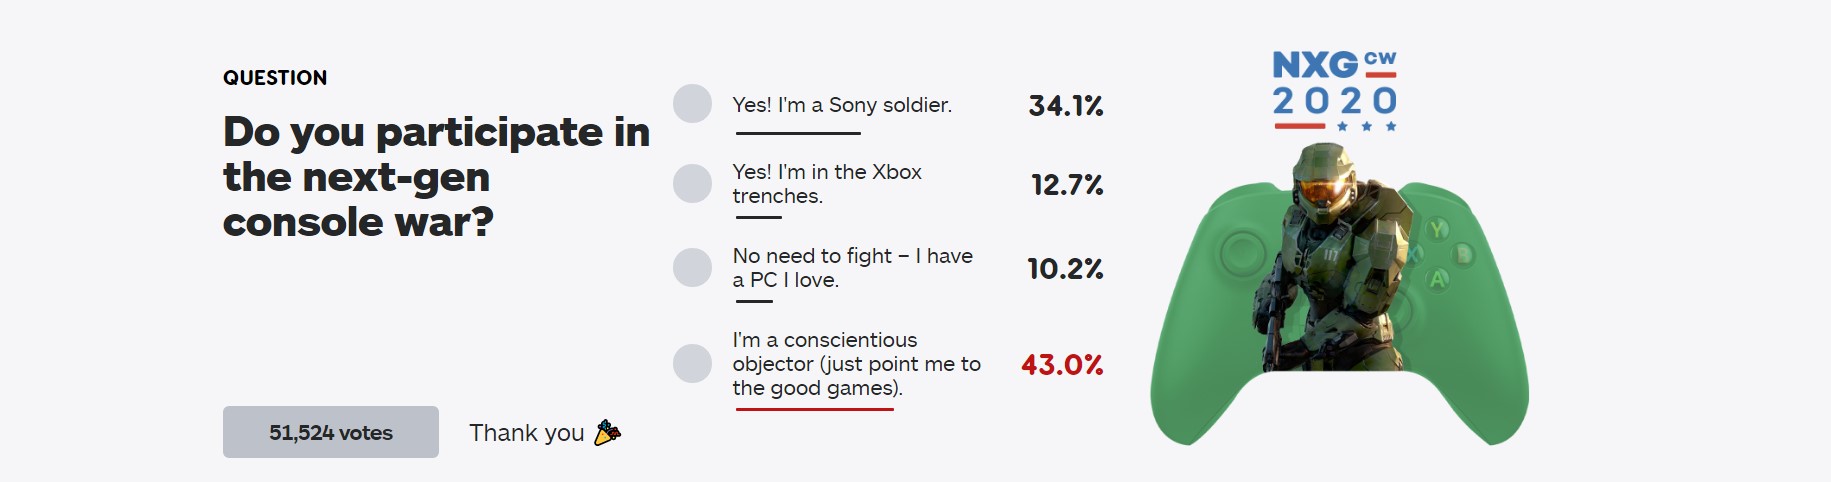The image size is (1831, 482).
Task: Click the "Yes! I'm in the Xbox trenches." label
Action: point(827,184)
